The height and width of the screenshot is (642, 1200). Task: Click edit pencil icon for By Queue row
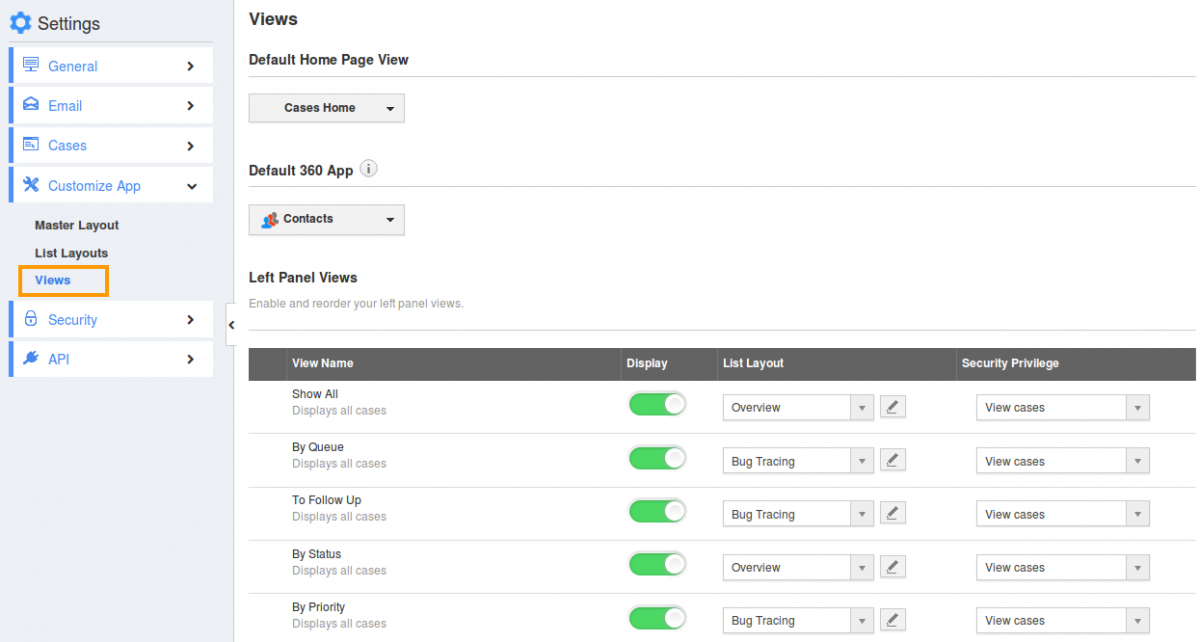893,460
